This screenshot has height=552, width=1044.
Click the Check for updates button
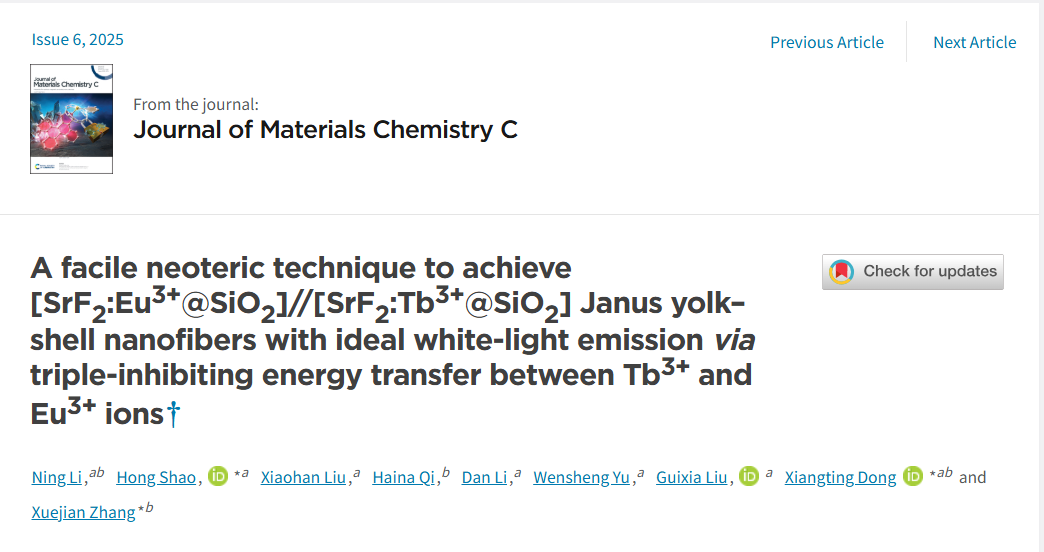click(912, 272)
